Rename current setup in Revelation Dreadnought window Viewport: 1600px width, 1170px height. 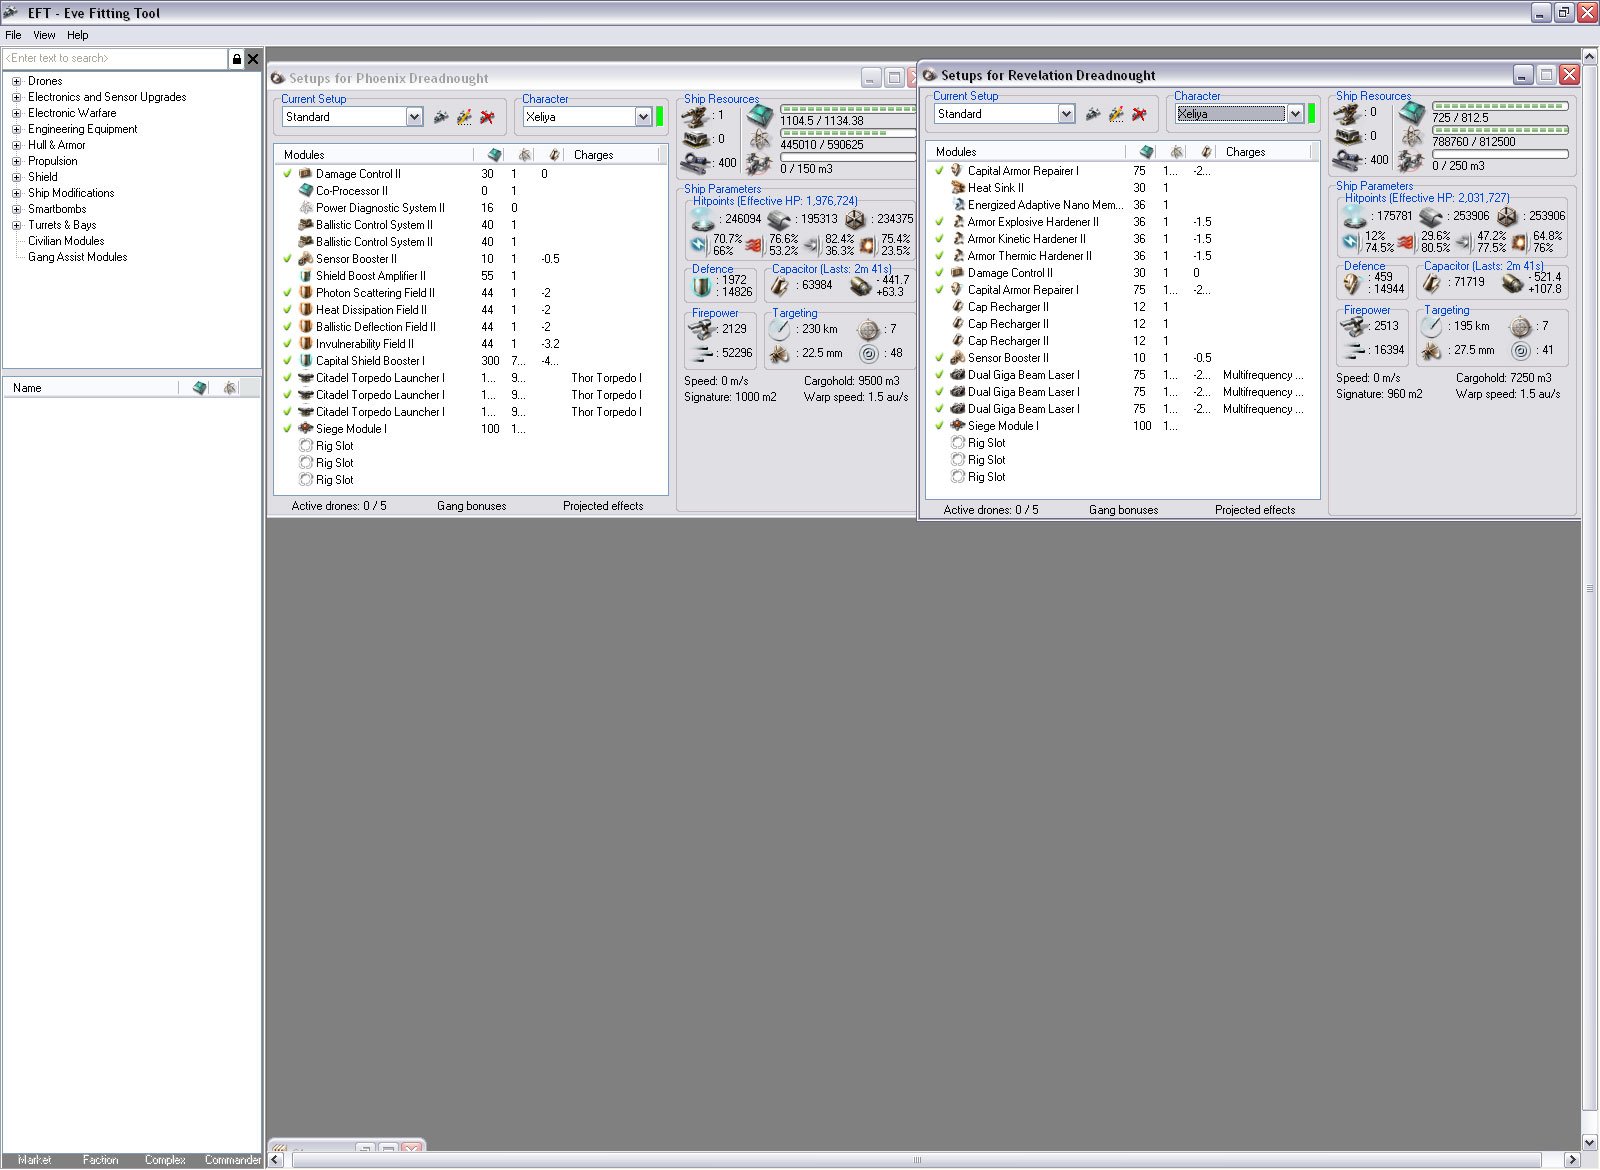coord(1117,114)
